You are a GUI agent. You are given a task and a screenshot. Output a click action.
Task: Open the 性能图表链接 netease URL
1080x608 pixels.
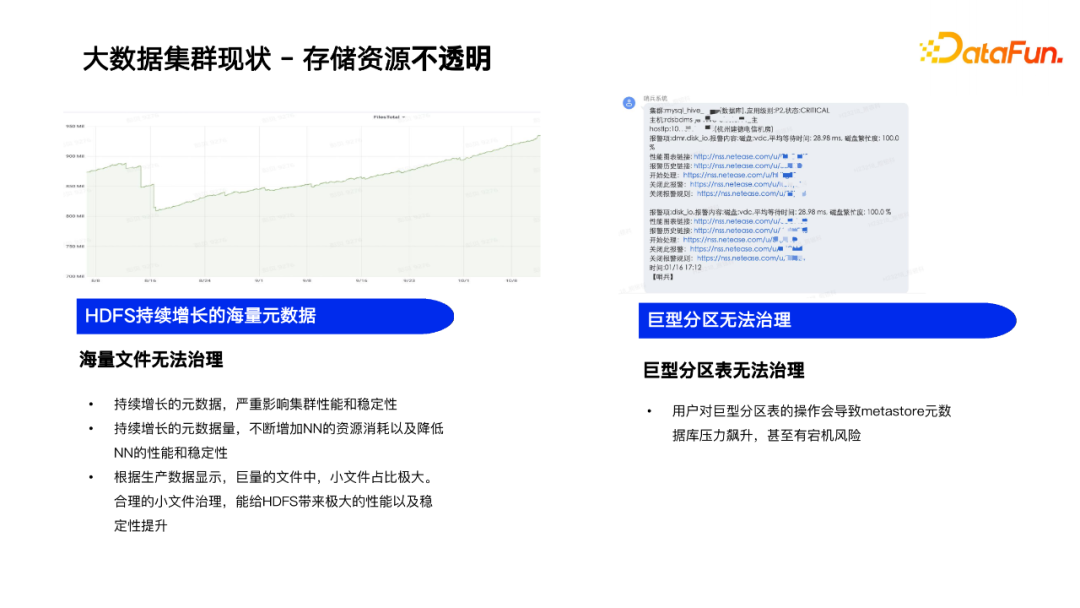click(x=735, y=156)
